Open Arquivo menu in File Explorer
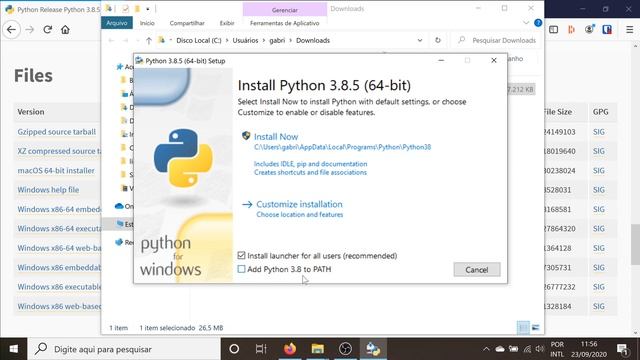 pyautogui.click(x=117, y=23)
